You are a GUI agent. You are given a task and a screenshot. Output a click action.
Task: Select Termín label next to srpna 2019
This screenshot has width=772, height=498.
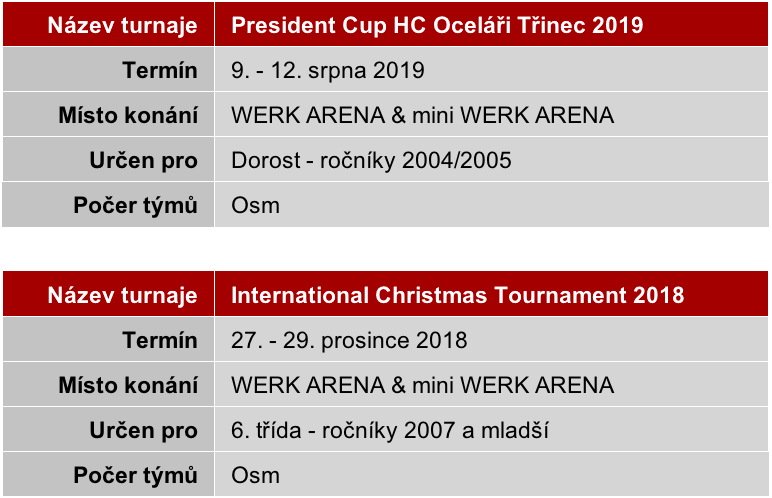tap(160, 70)
